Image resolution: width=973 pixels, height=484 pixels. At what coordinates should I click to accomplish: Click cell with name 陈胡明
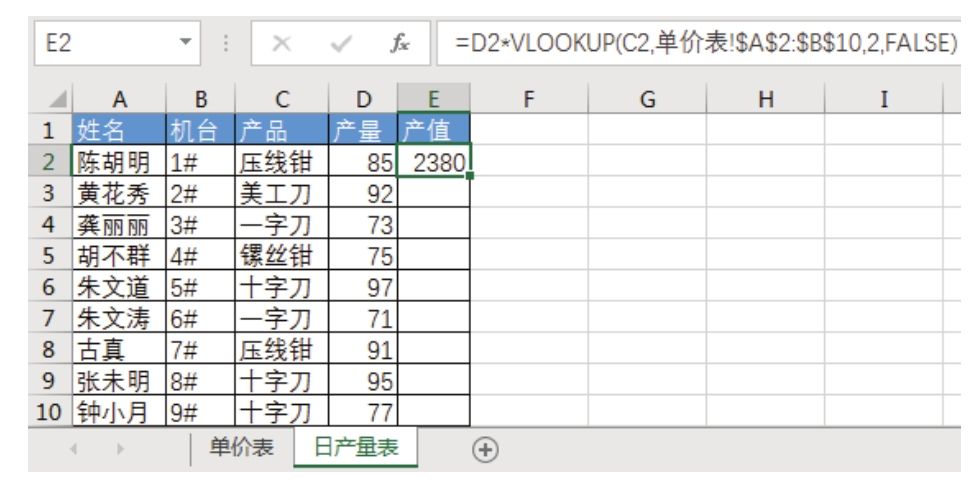(x=119, y=159)
